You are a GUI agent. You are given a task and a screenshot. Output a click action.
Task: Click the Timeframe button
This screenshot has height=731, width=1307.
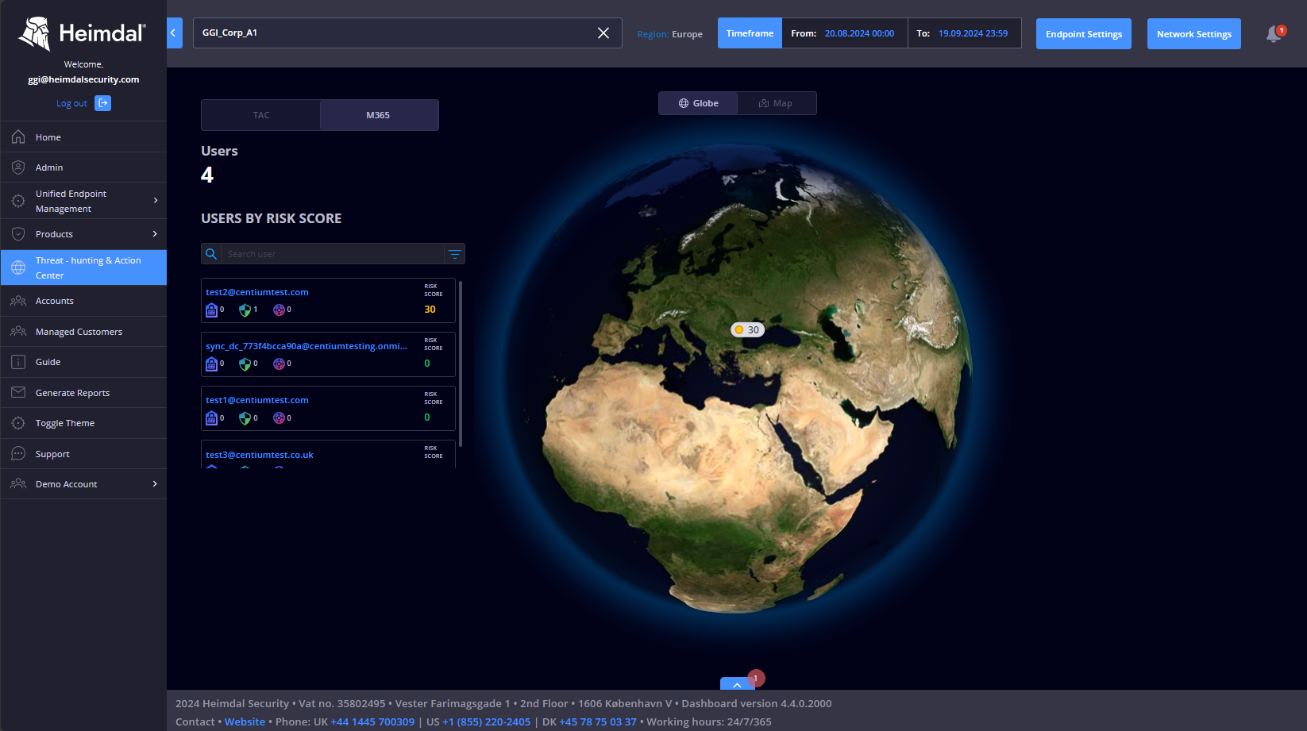(x=749, y=33)
